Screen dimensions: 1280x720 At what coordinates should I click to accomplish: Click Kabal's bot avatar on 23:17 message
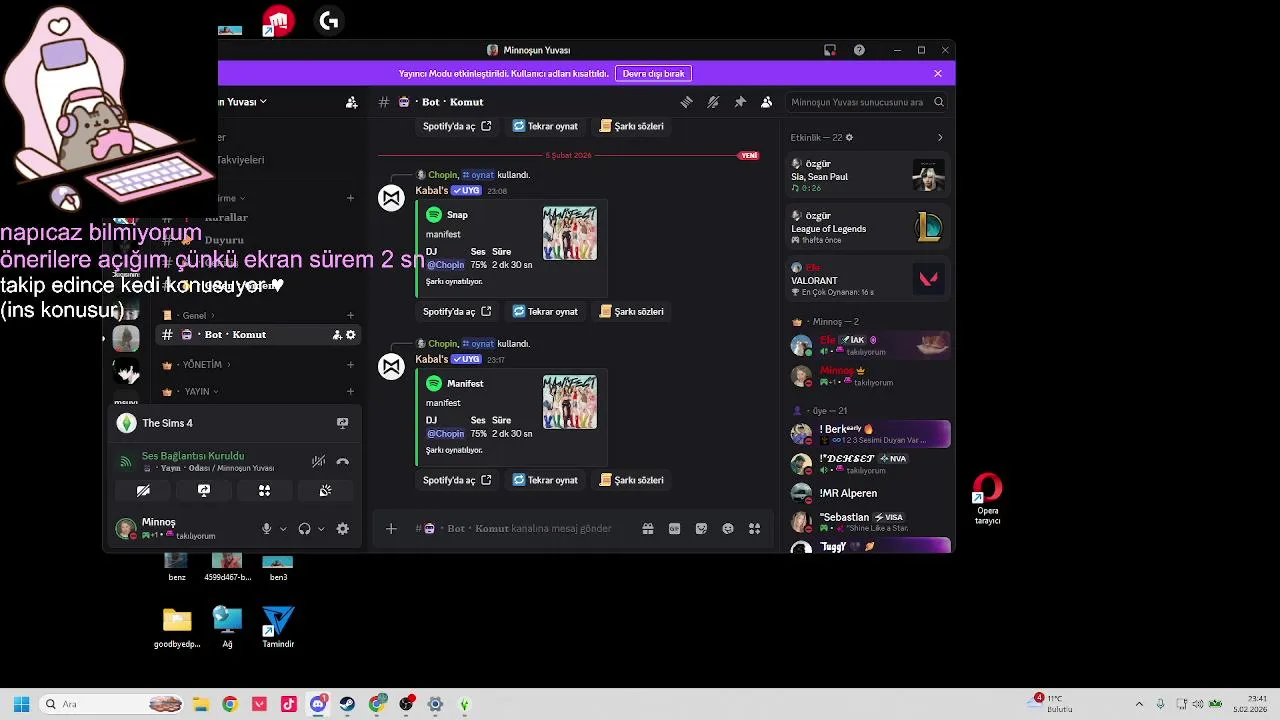point(391,367)
